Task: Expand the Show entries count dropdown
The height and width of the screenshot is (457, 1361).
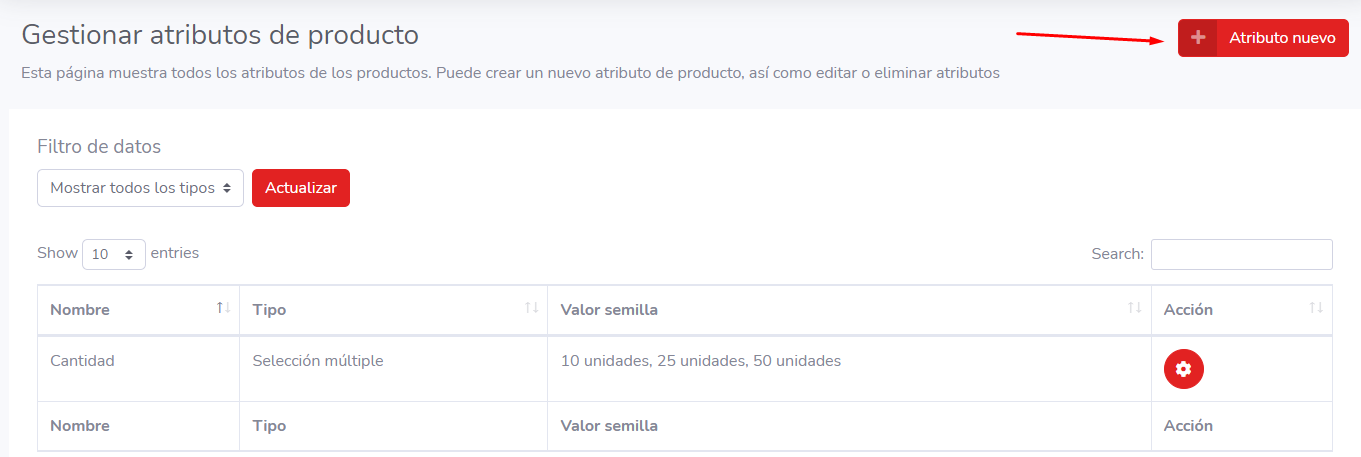Action: tap(114, 254)
